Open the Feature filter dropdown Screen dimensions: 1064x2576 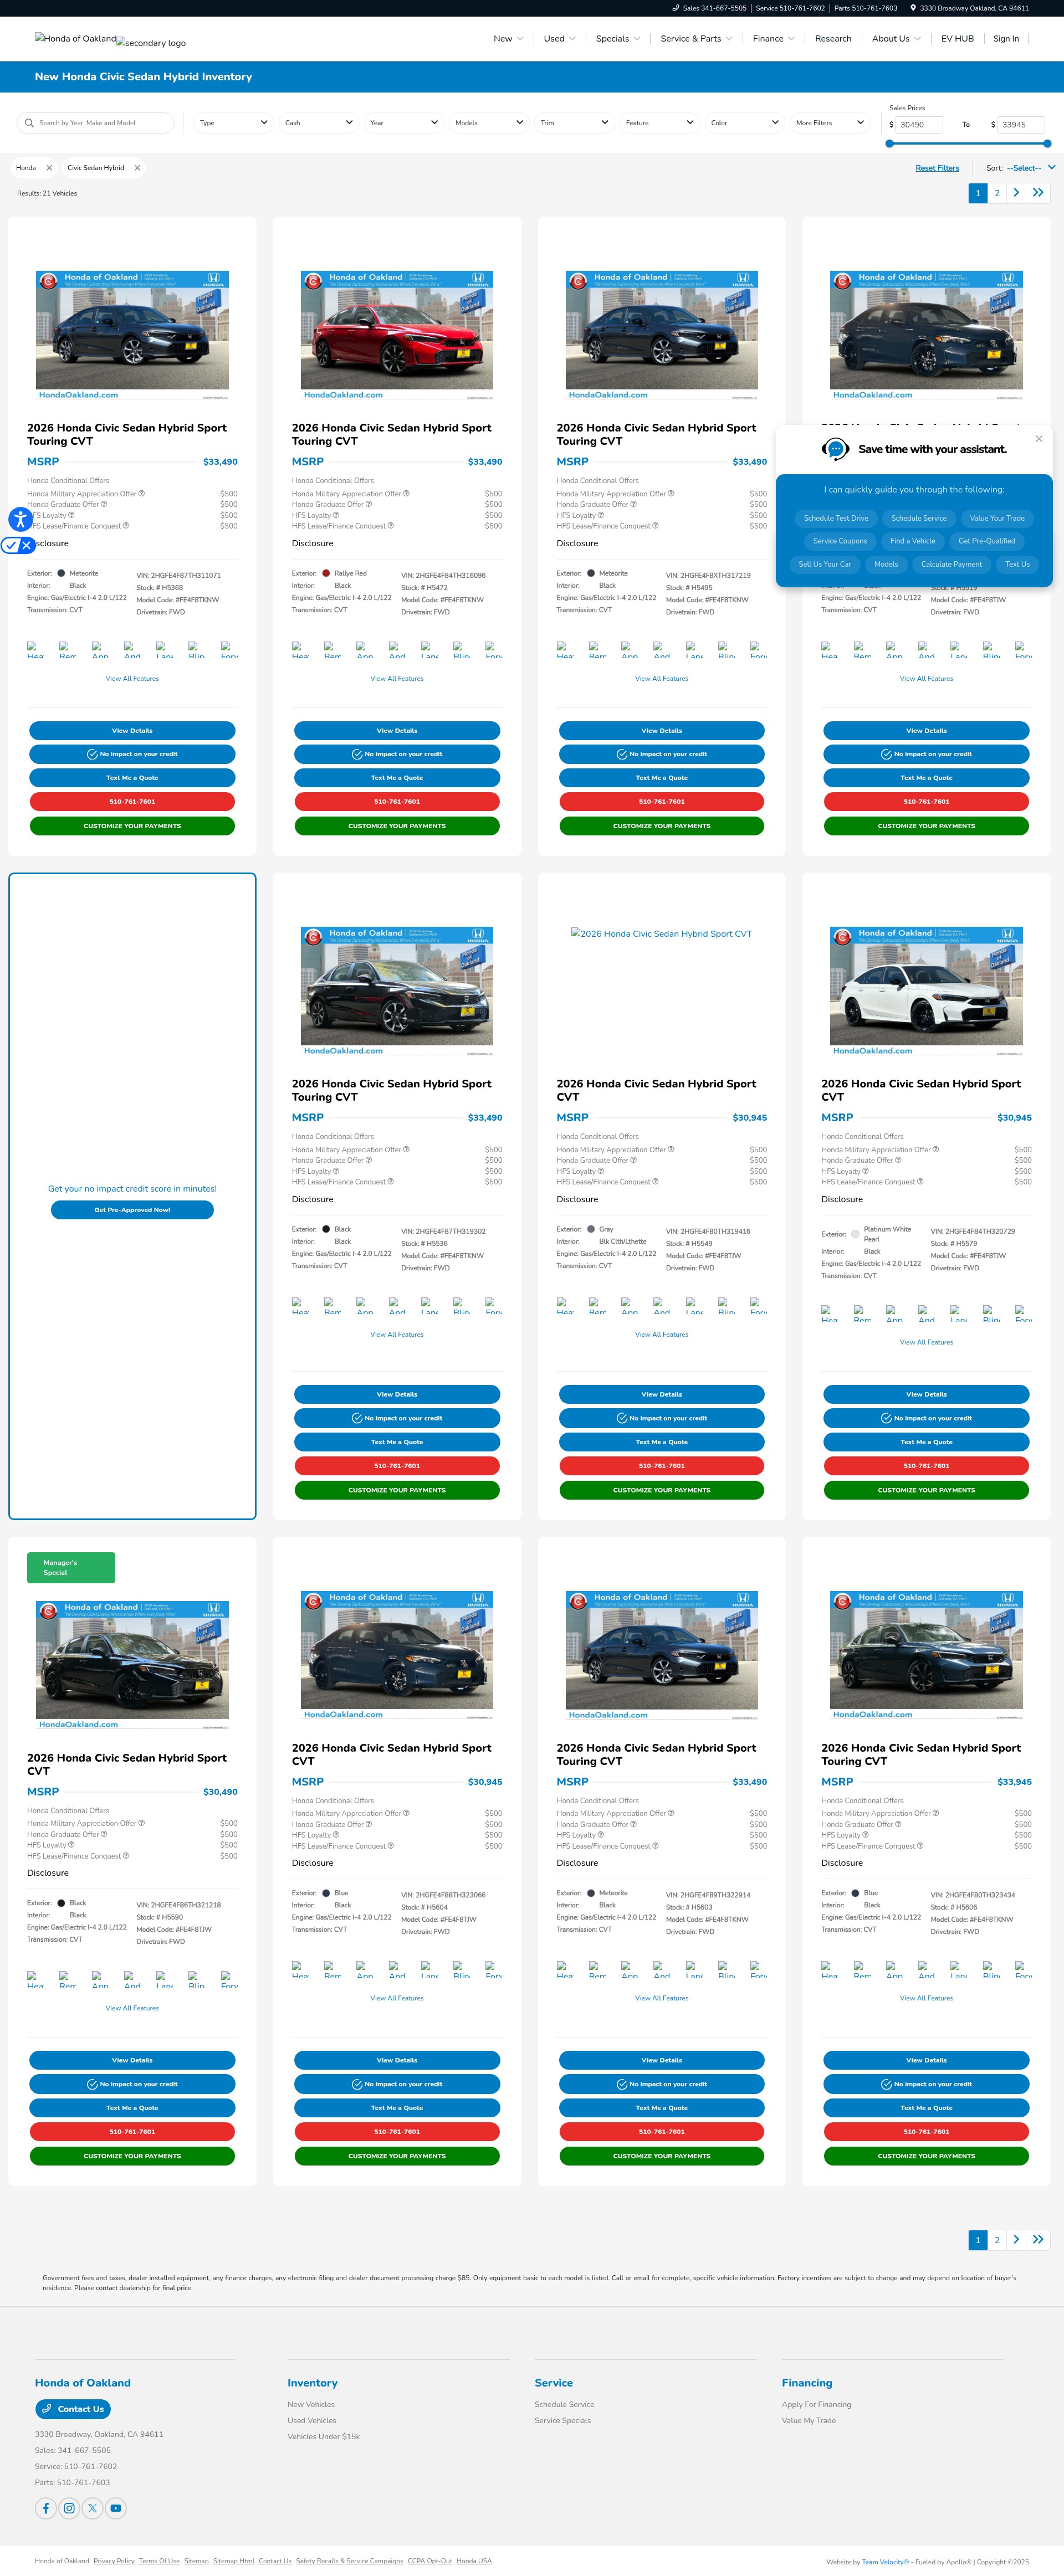[660, 123]
